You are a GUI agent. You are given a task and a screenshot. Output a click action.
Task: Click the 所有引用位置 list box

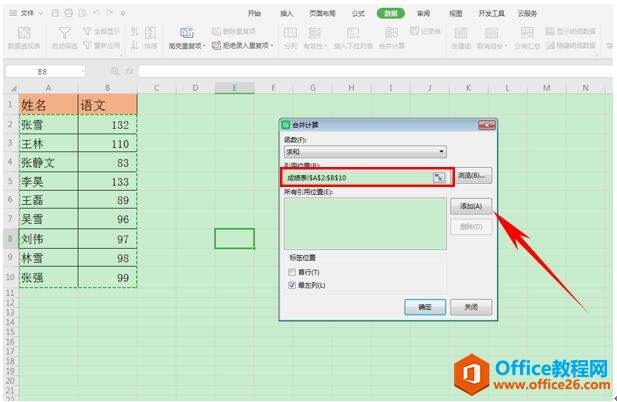(x=365, y=223)
